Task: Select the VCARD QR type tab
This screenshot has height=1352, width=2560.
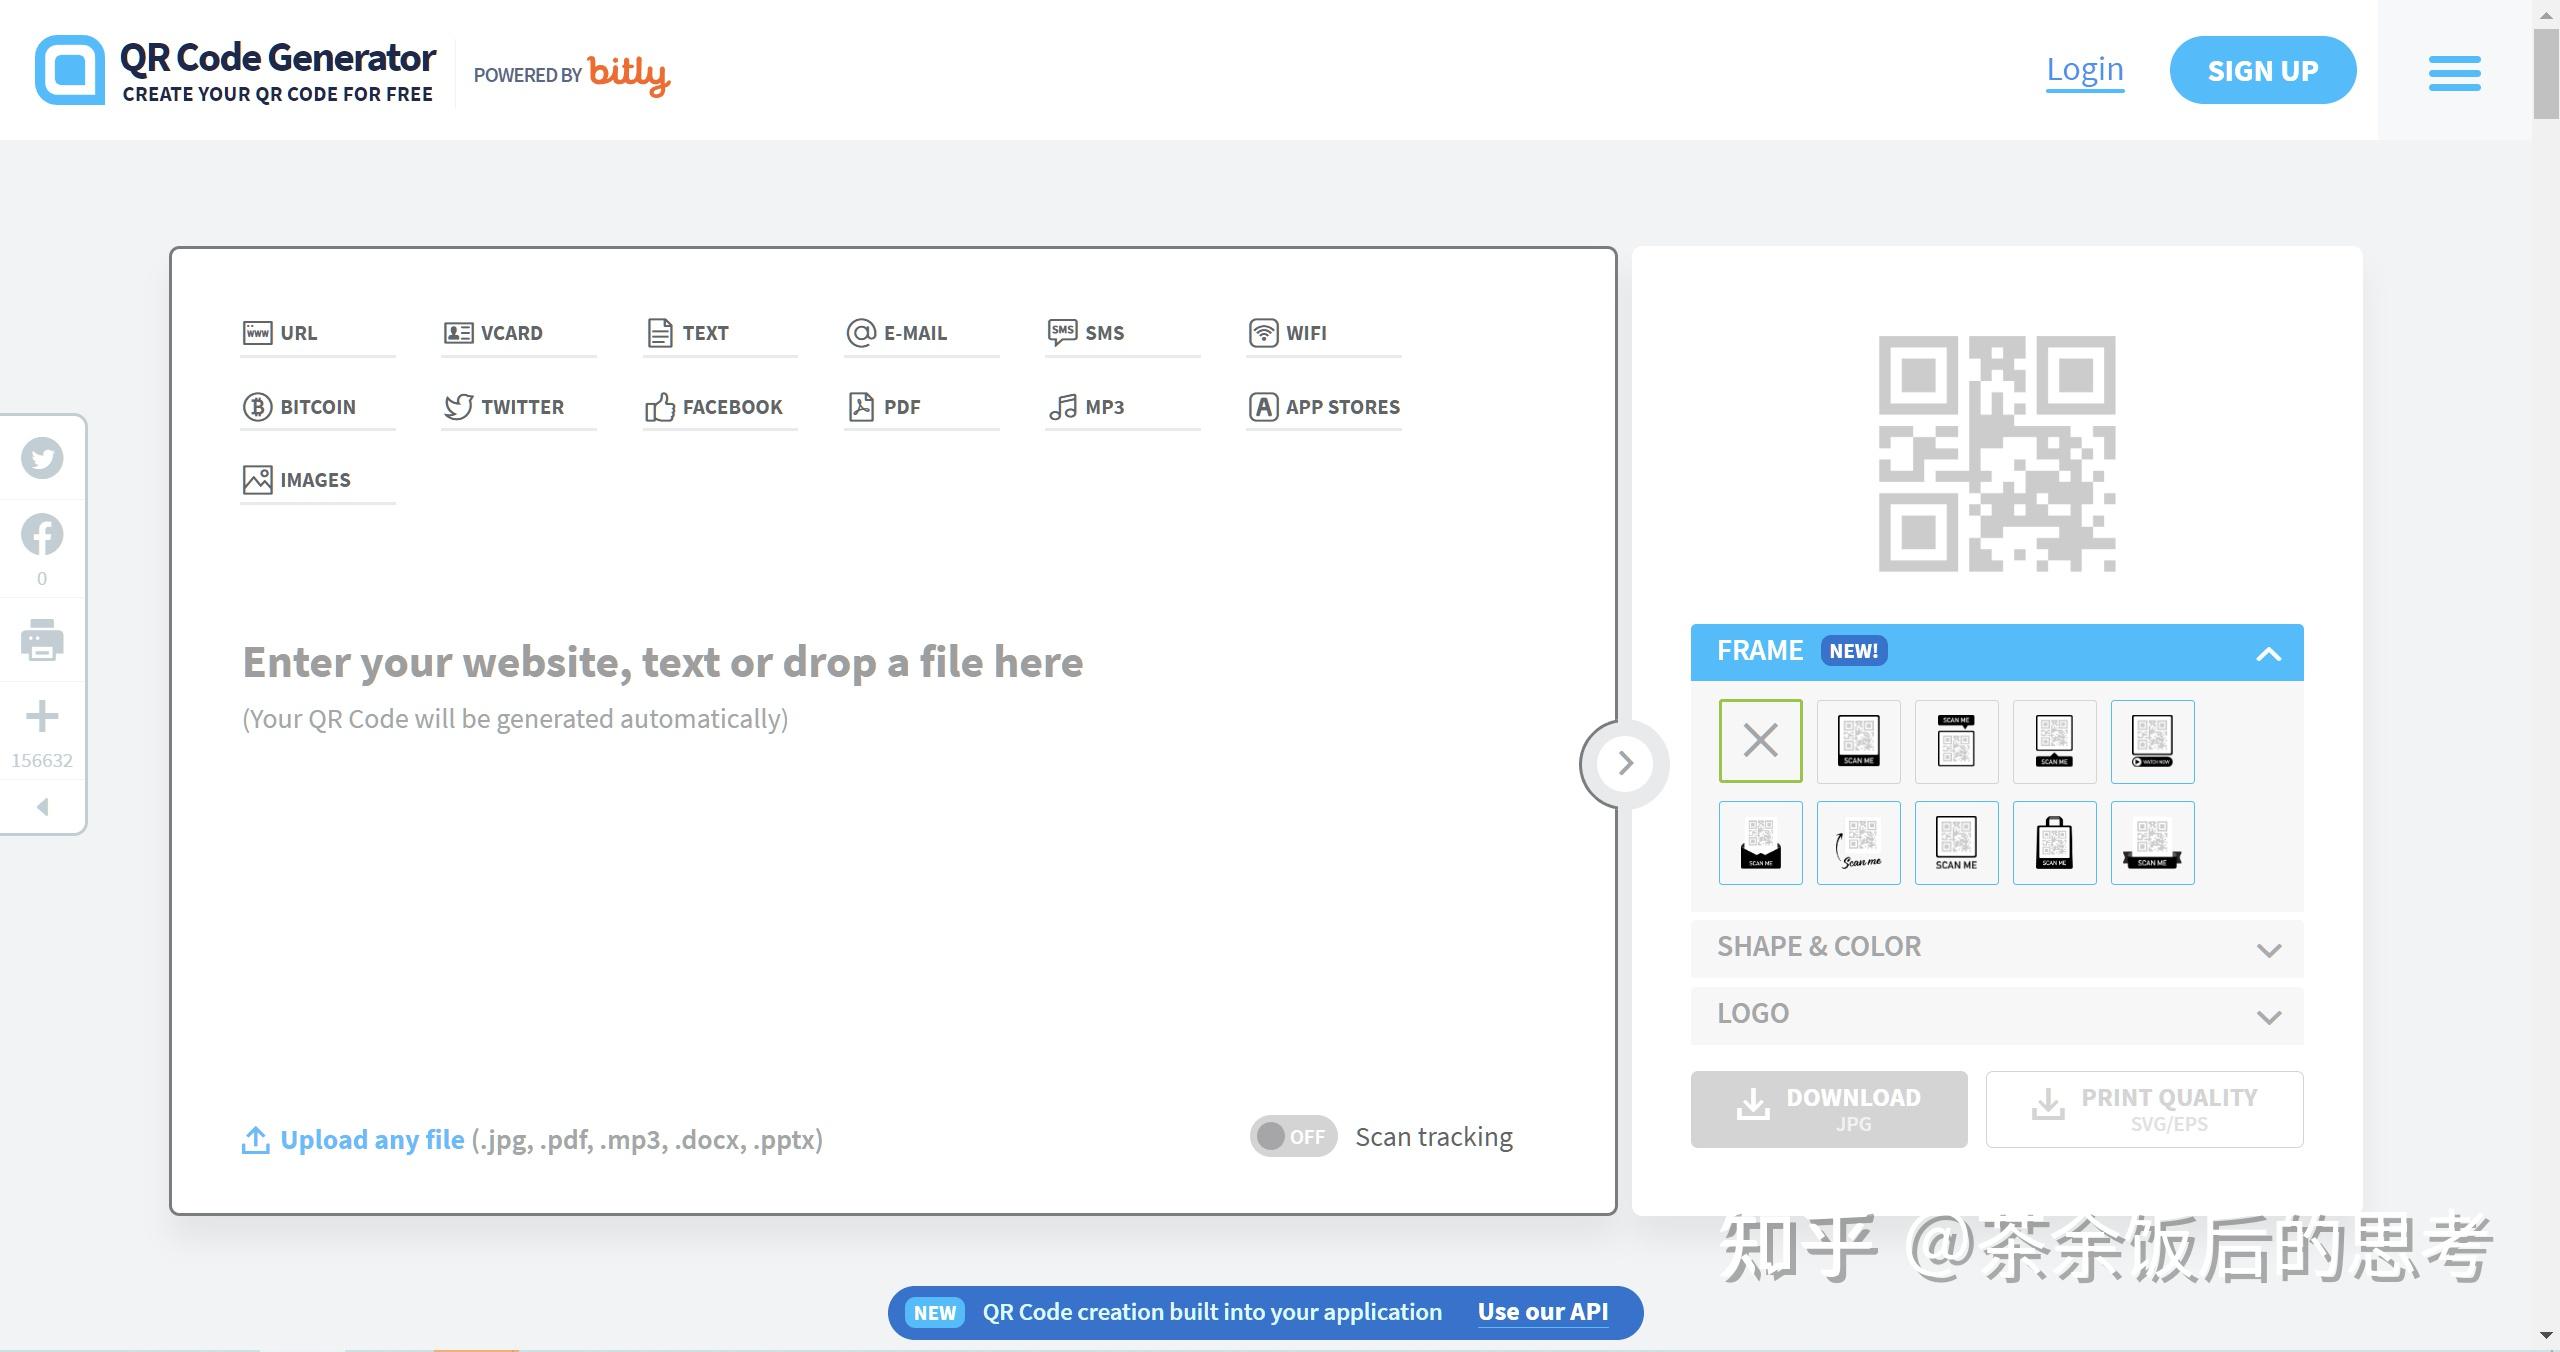Action: tap(511, 333)
